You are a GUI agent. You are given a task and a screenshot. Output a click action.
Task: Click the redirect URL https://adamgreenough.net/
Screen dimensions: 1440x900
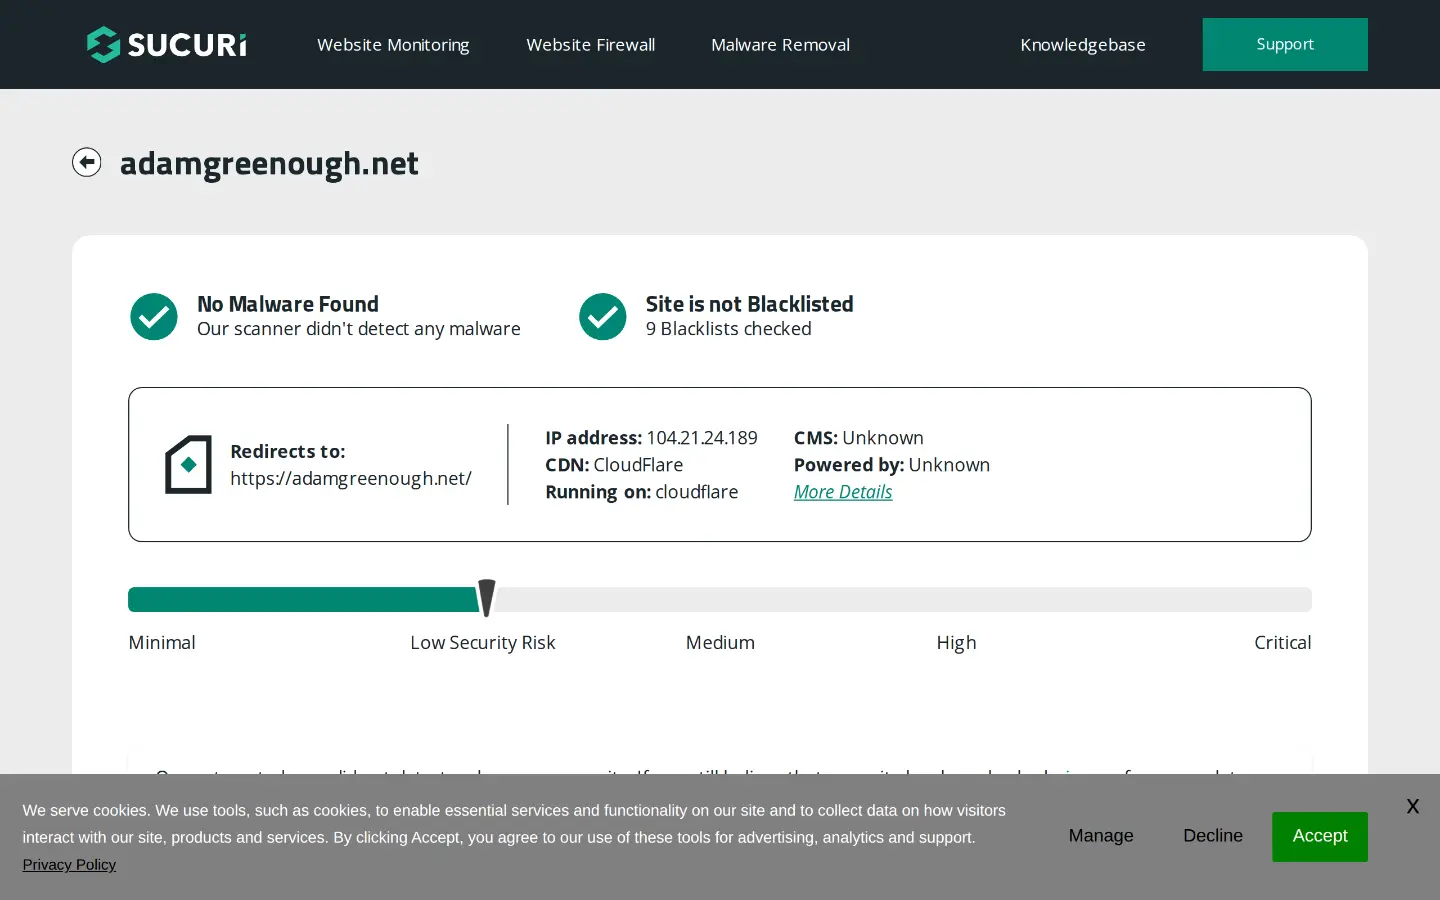(x=351, y=478)
